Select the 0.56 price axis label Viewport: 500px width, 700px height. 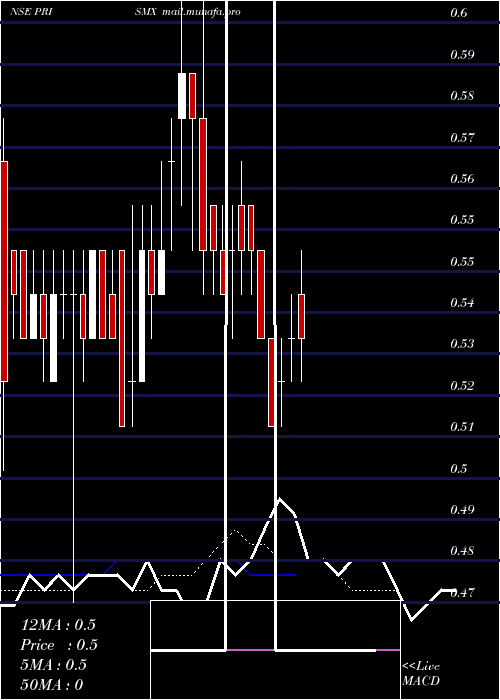click(462, 179)
